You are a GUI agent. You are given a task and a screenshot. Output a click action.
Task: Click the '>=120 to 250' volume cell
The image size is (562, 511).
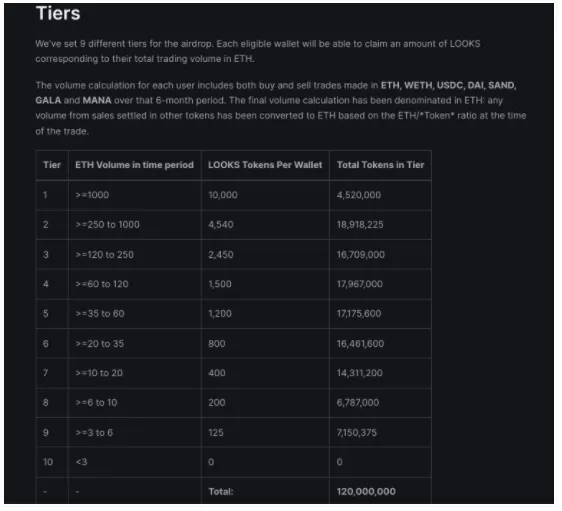pos(134,255)
